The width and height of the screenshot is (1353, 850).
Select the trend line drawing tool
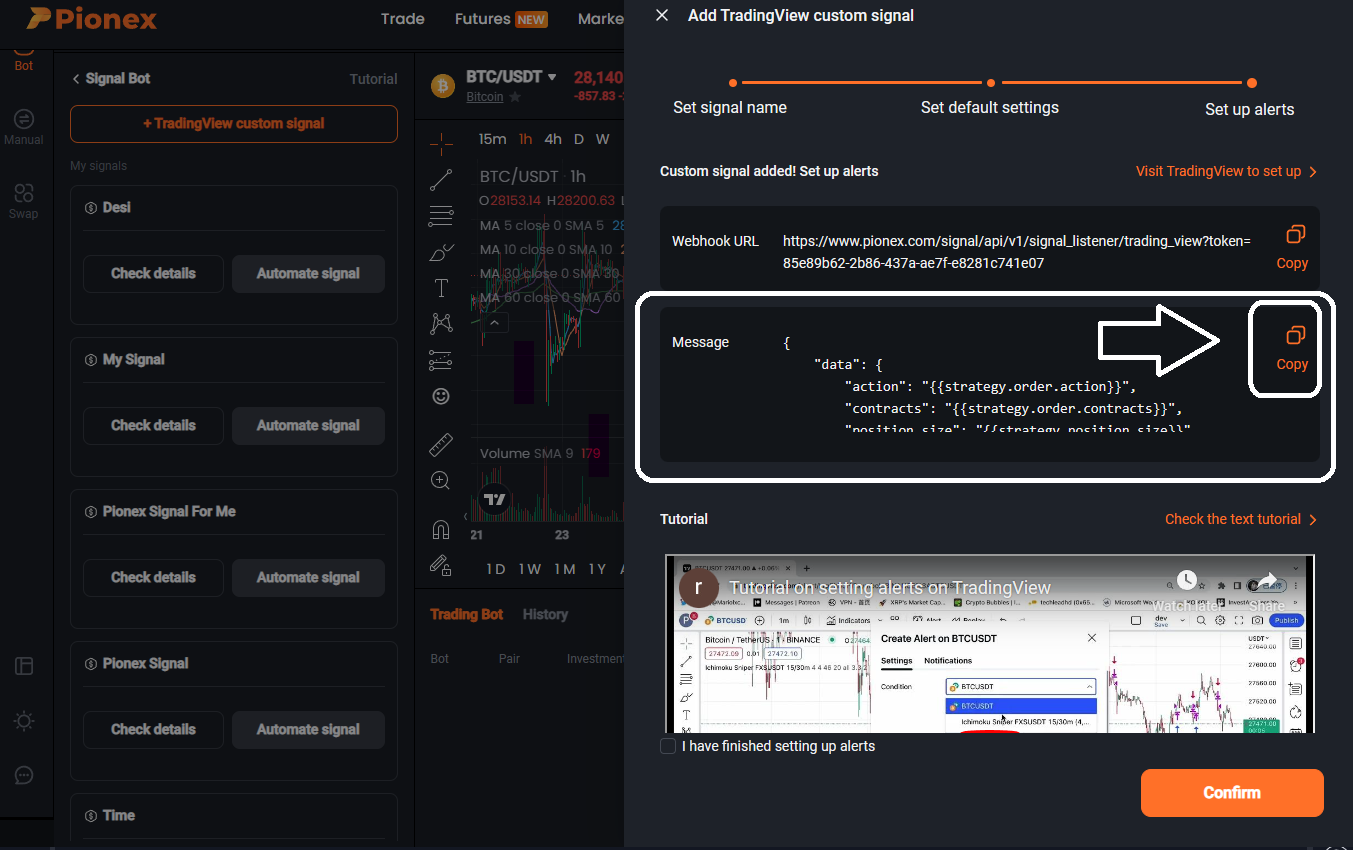point(440,180)
